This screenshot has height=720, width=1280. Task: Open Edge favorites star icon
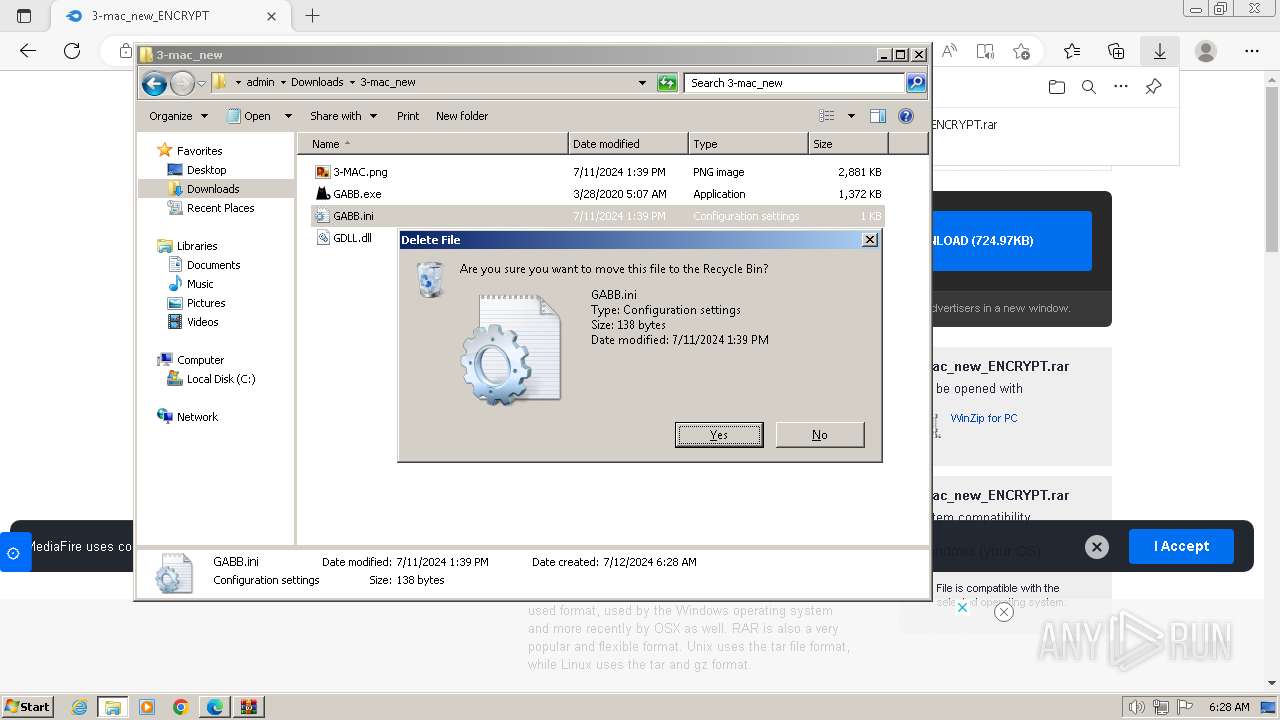click(x=1072, y=51)
